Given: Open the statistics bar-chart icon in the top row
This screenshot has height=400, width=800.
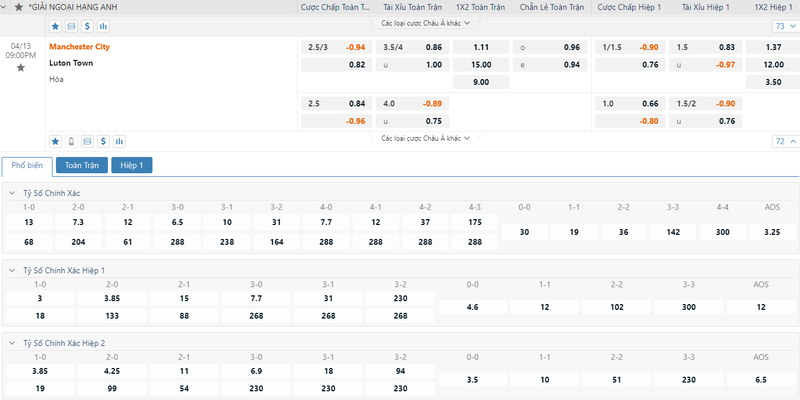Looking at the screenshot, I should pyautogui.click(x=104, y=26).
